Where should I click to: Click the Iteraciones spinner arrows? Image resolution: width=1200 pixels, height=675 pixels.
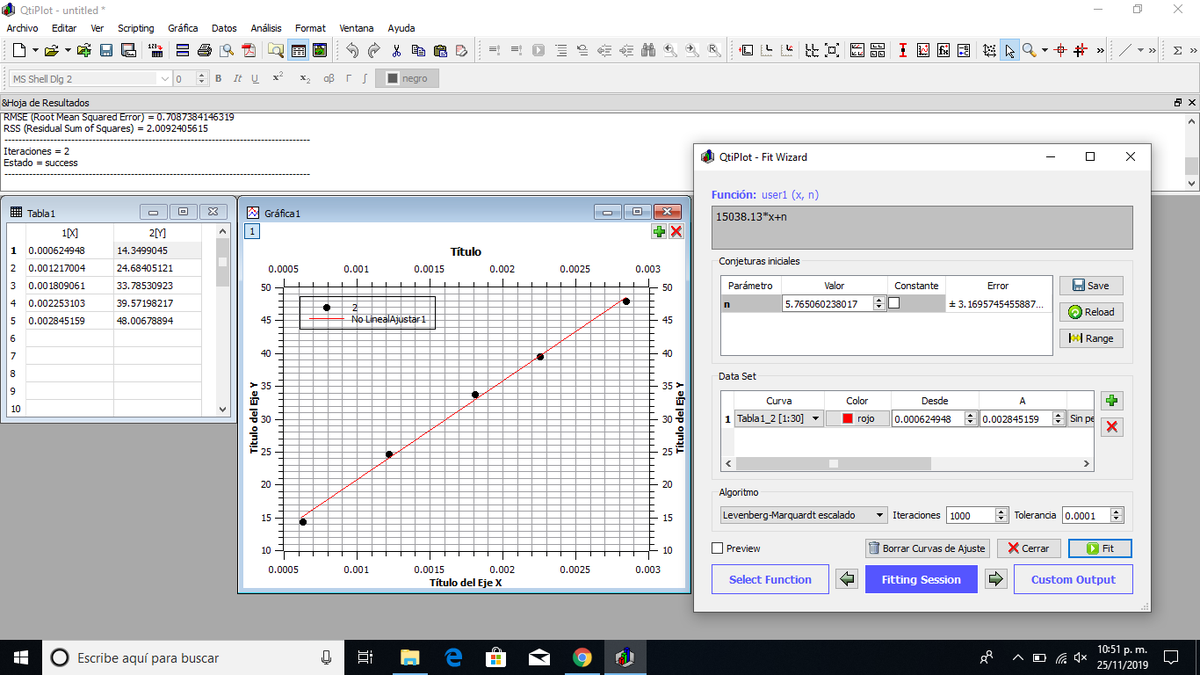(x=1003, y=515)
